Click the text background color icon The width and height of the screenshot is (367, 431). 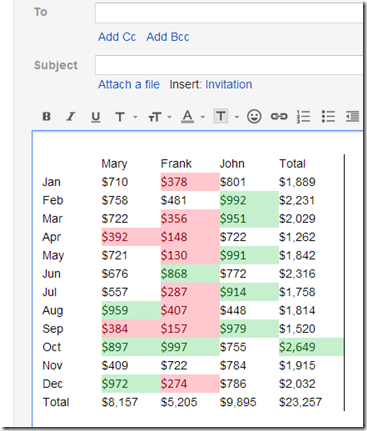[x=221, y=116]
